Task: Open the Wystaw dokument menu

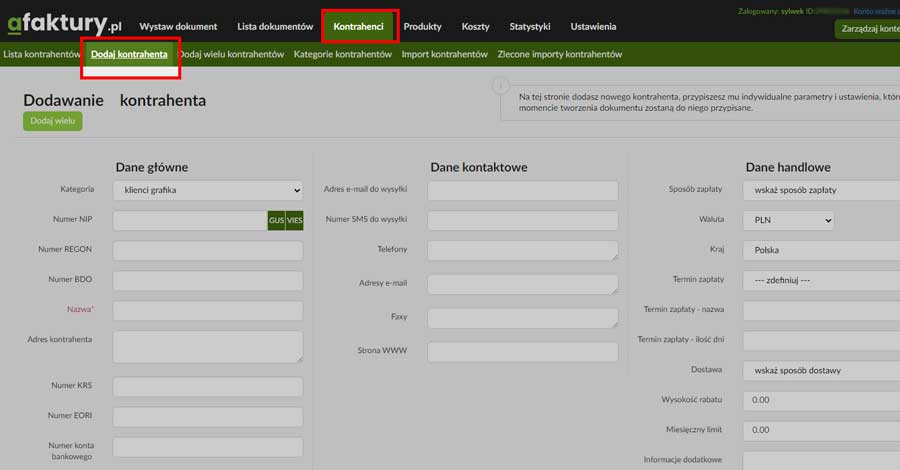Action: pos(178,26)
